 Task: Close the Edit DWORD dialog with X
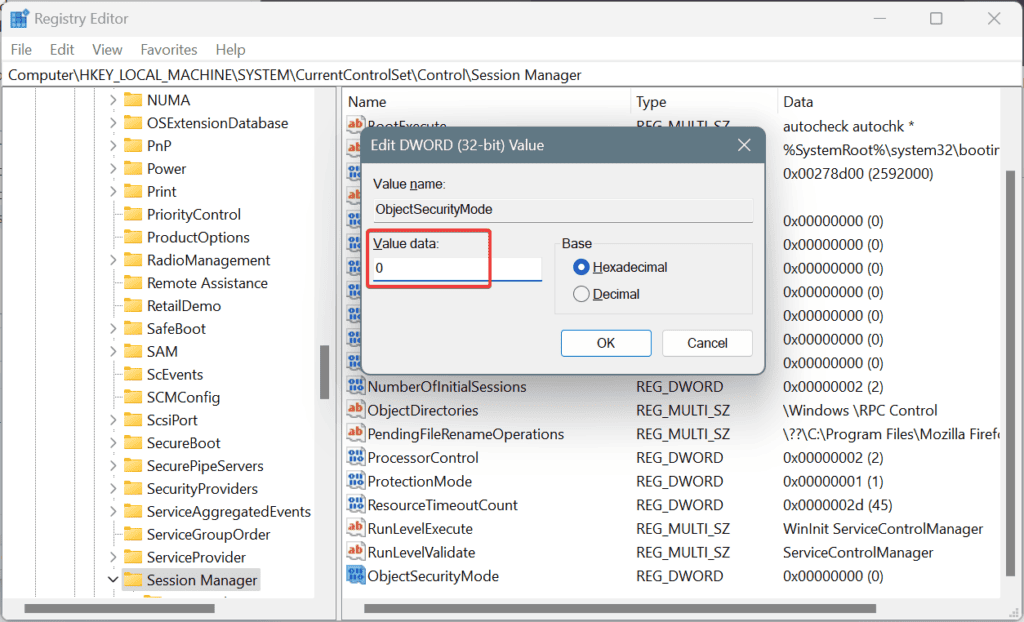coord(744,145)
